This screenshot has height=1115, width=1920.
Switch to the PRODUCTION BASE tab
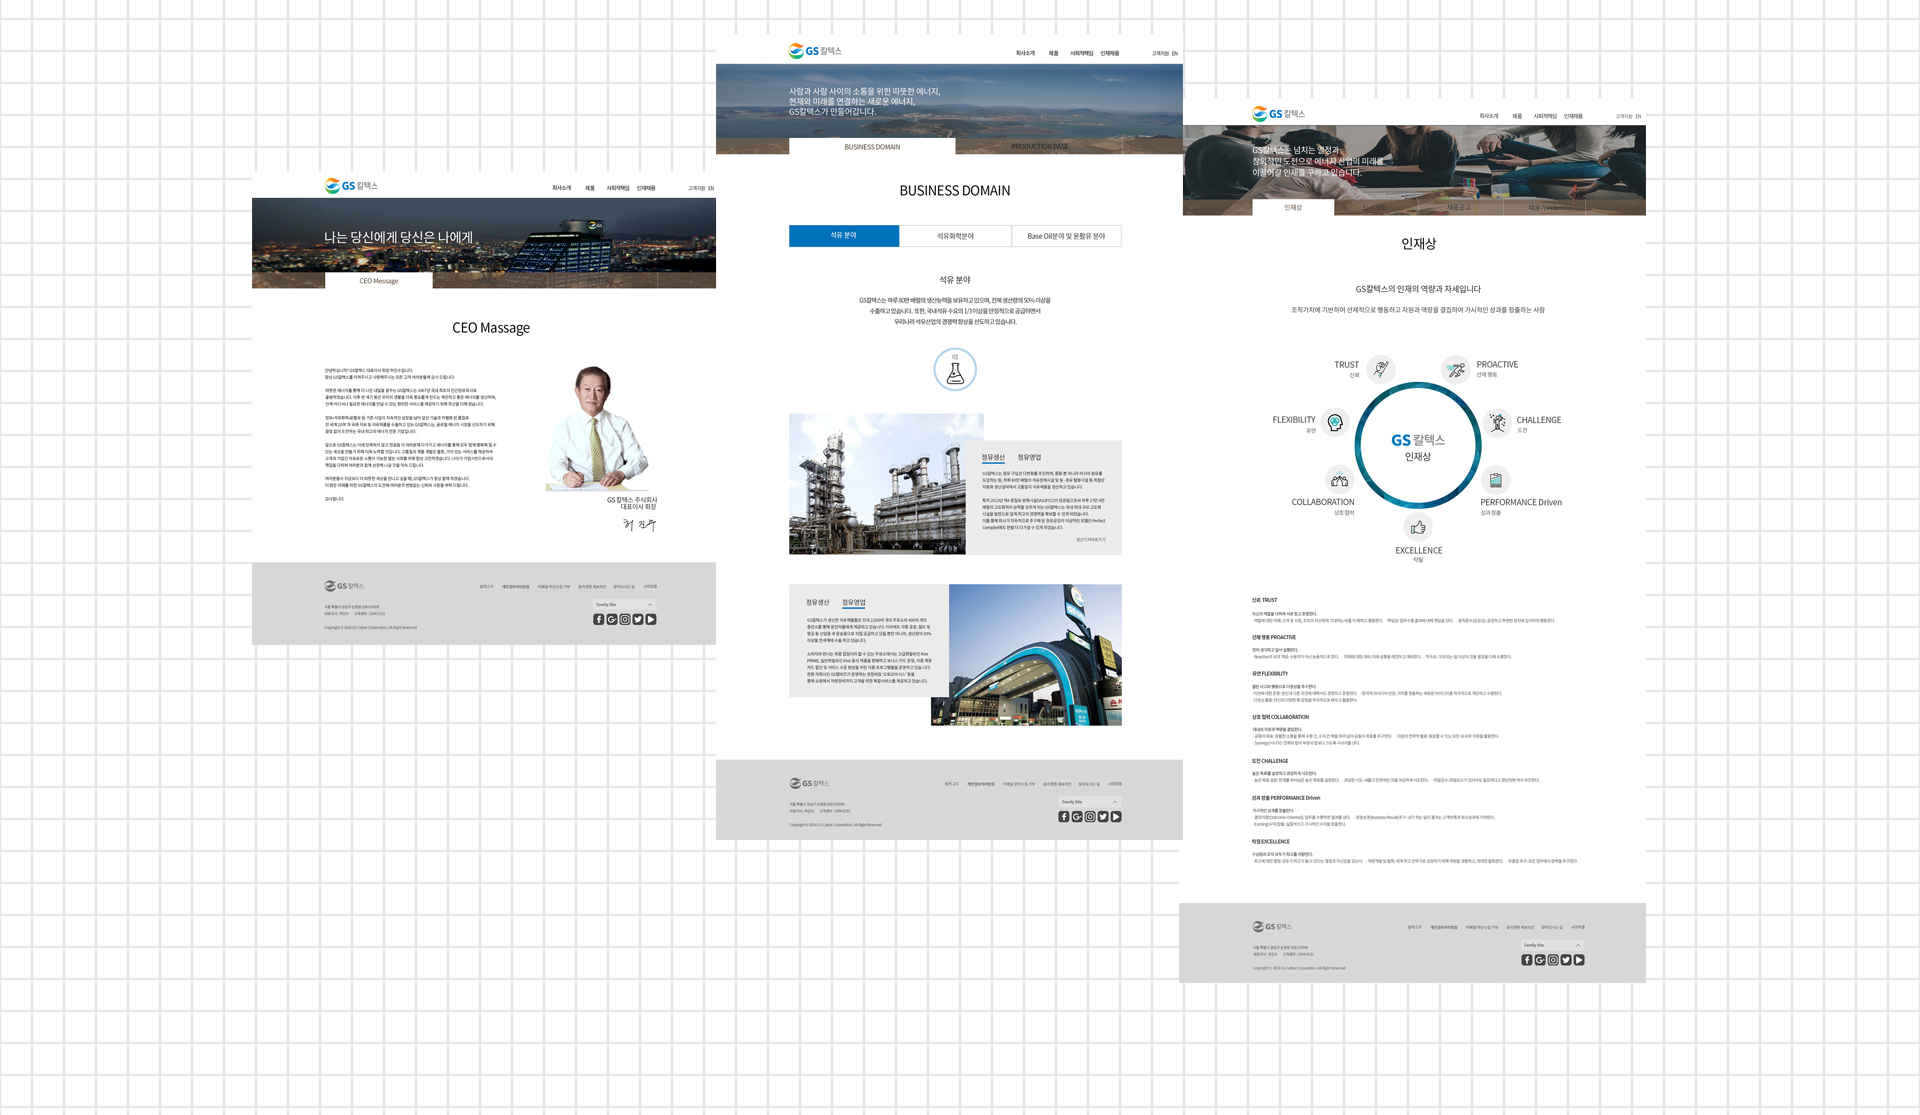click(x=1039, y=147)
